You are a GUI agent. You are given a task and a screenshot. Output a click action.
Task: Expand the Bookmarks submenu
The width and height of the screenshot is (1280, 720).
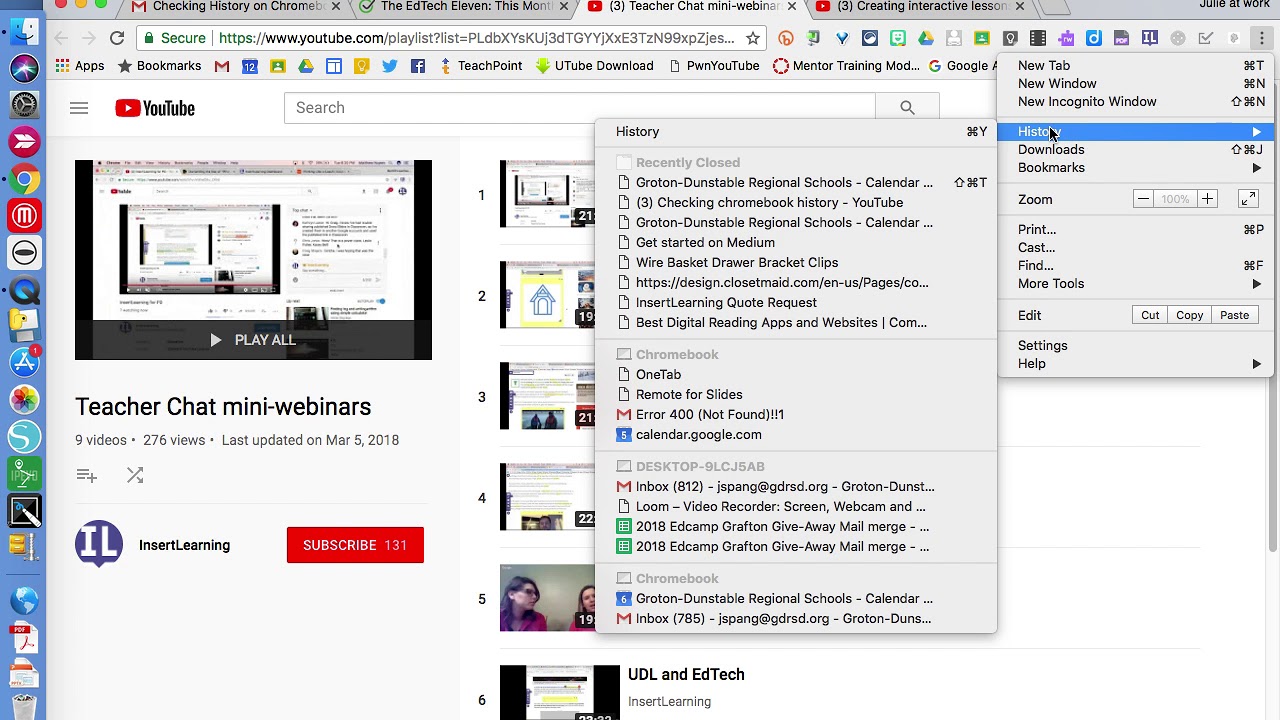coord(1135,168)
